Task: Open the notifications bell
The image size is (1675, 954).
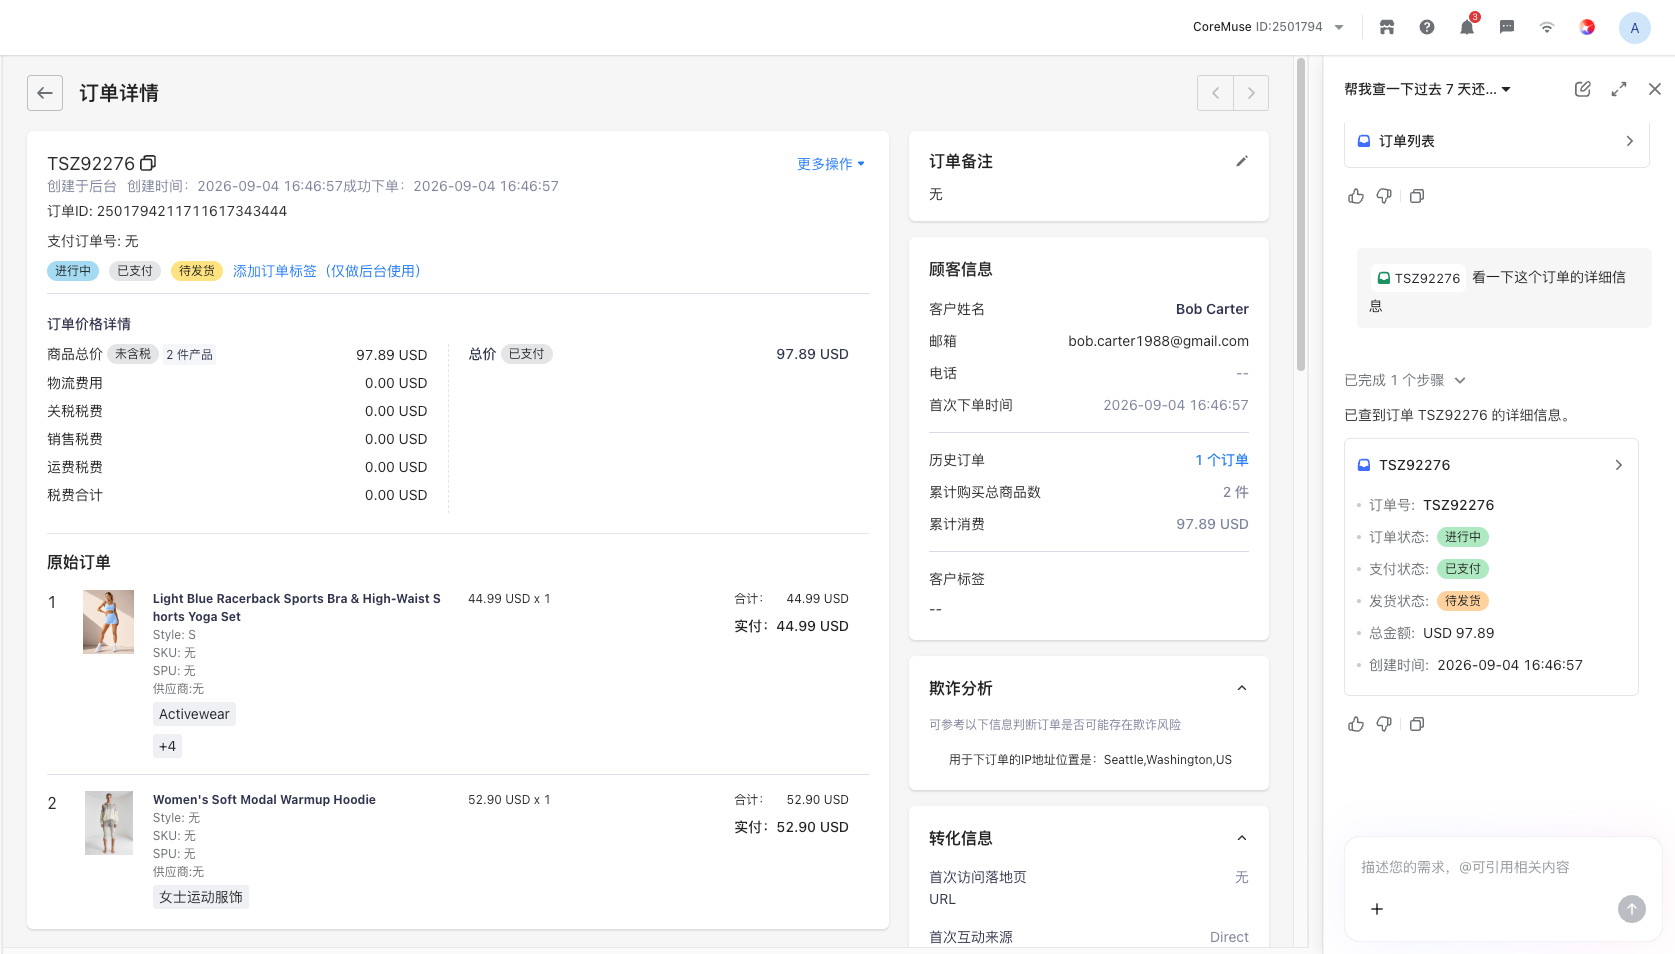Action: pyautogui.click(x=1467, y=27)
